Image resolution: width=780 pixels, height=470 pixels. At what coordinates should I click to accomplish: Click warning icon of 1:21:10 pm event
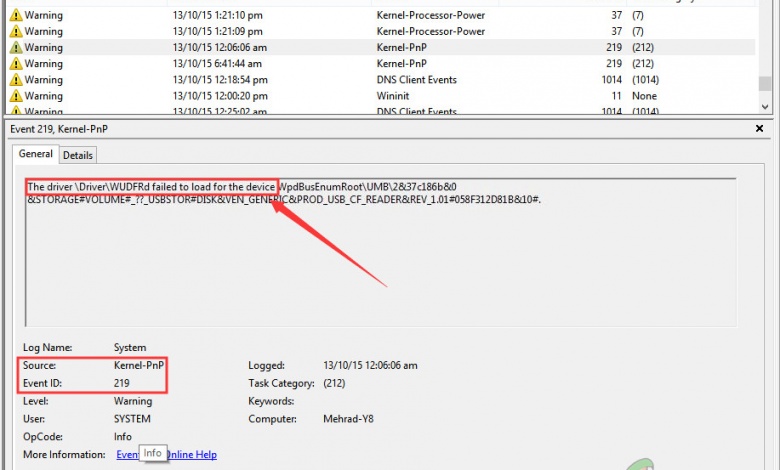pos(16,15)
